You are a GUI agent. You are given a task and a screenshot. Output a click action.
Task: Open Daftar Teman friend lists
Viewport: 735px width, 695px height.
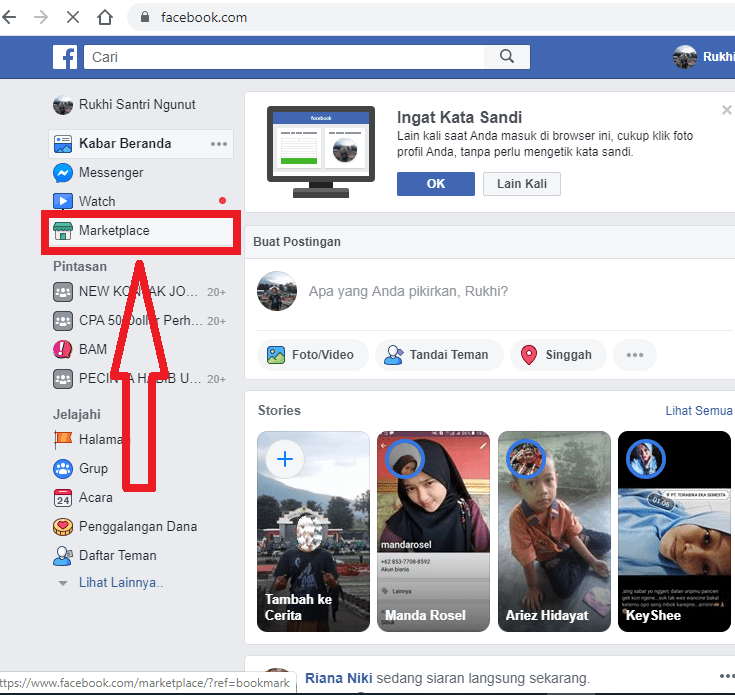point(118,556)
